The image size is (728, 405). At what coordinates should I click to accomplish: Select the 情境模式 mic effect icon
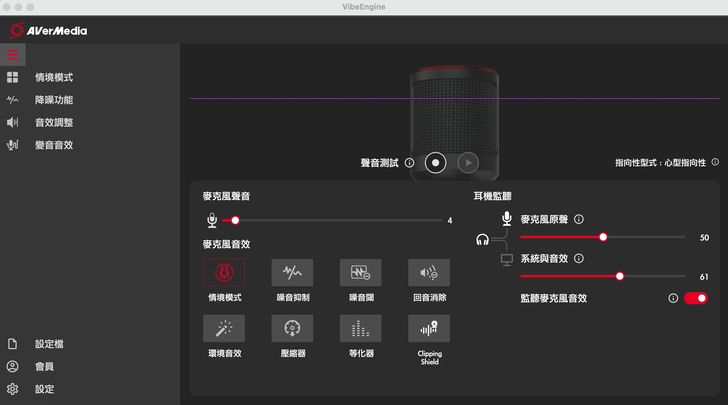coord(224,272)
